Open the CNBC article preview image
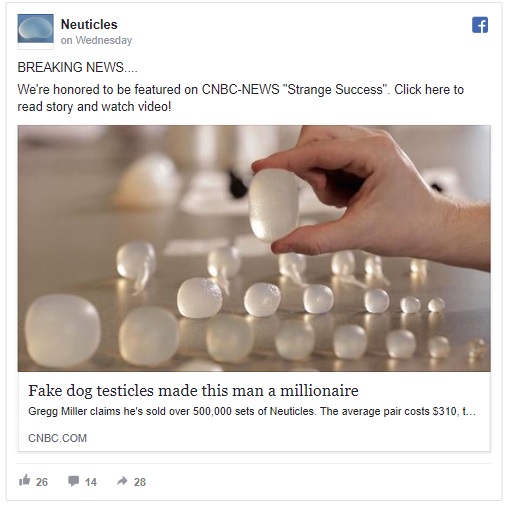 coord(254,248)
